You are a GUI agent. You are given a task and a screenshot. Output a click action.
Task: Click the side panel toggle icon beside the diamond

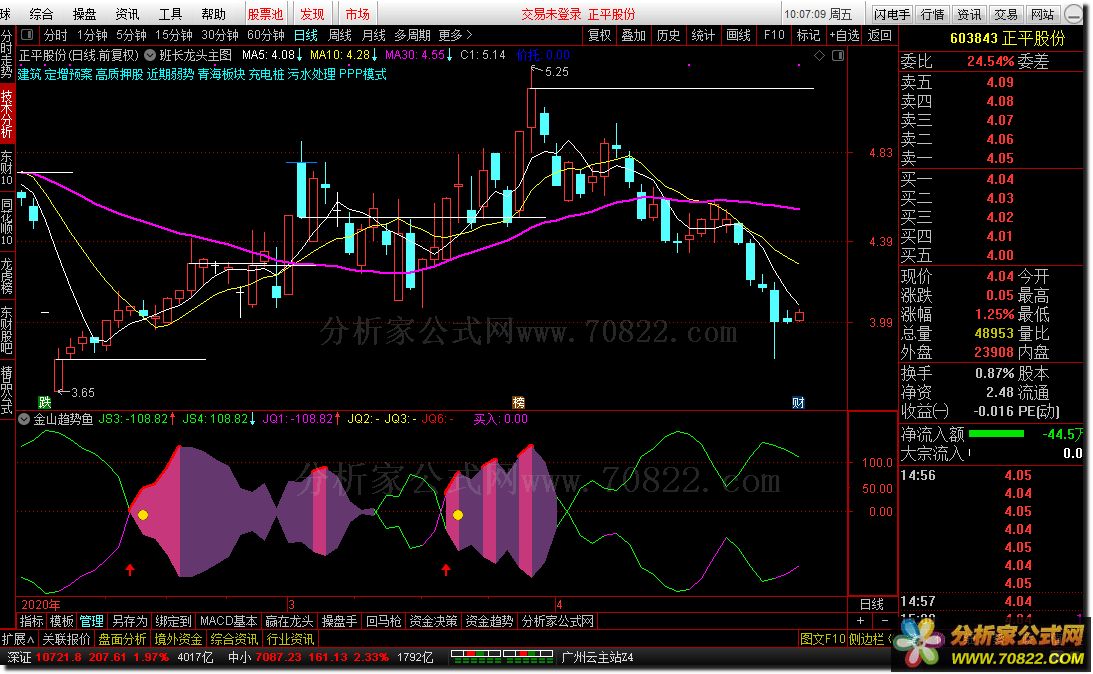click(x=838, y=55)
